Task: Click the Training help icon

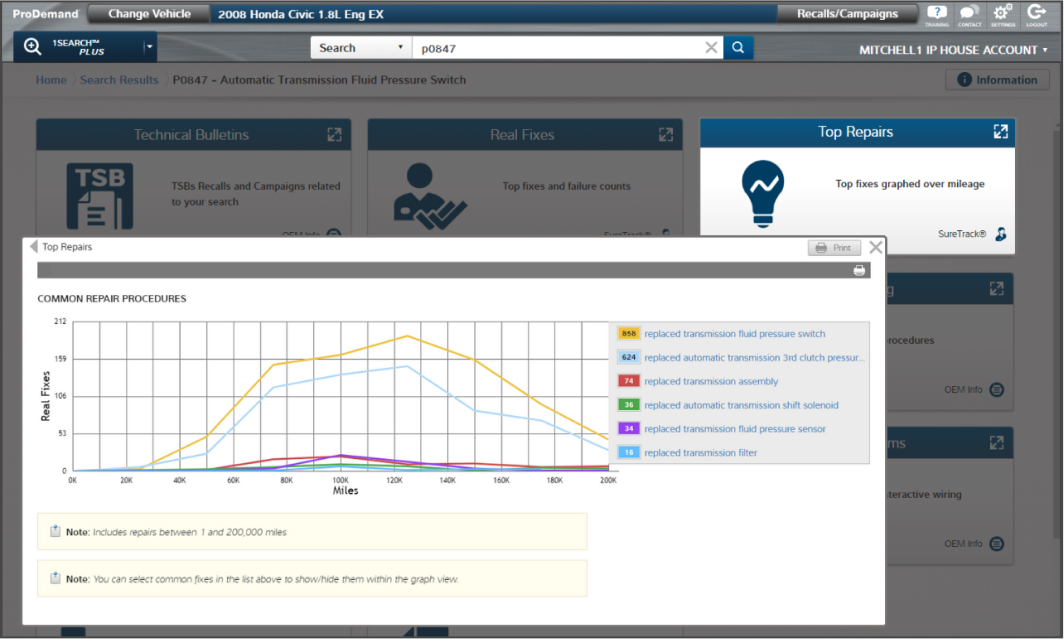Action: point(937,14)
